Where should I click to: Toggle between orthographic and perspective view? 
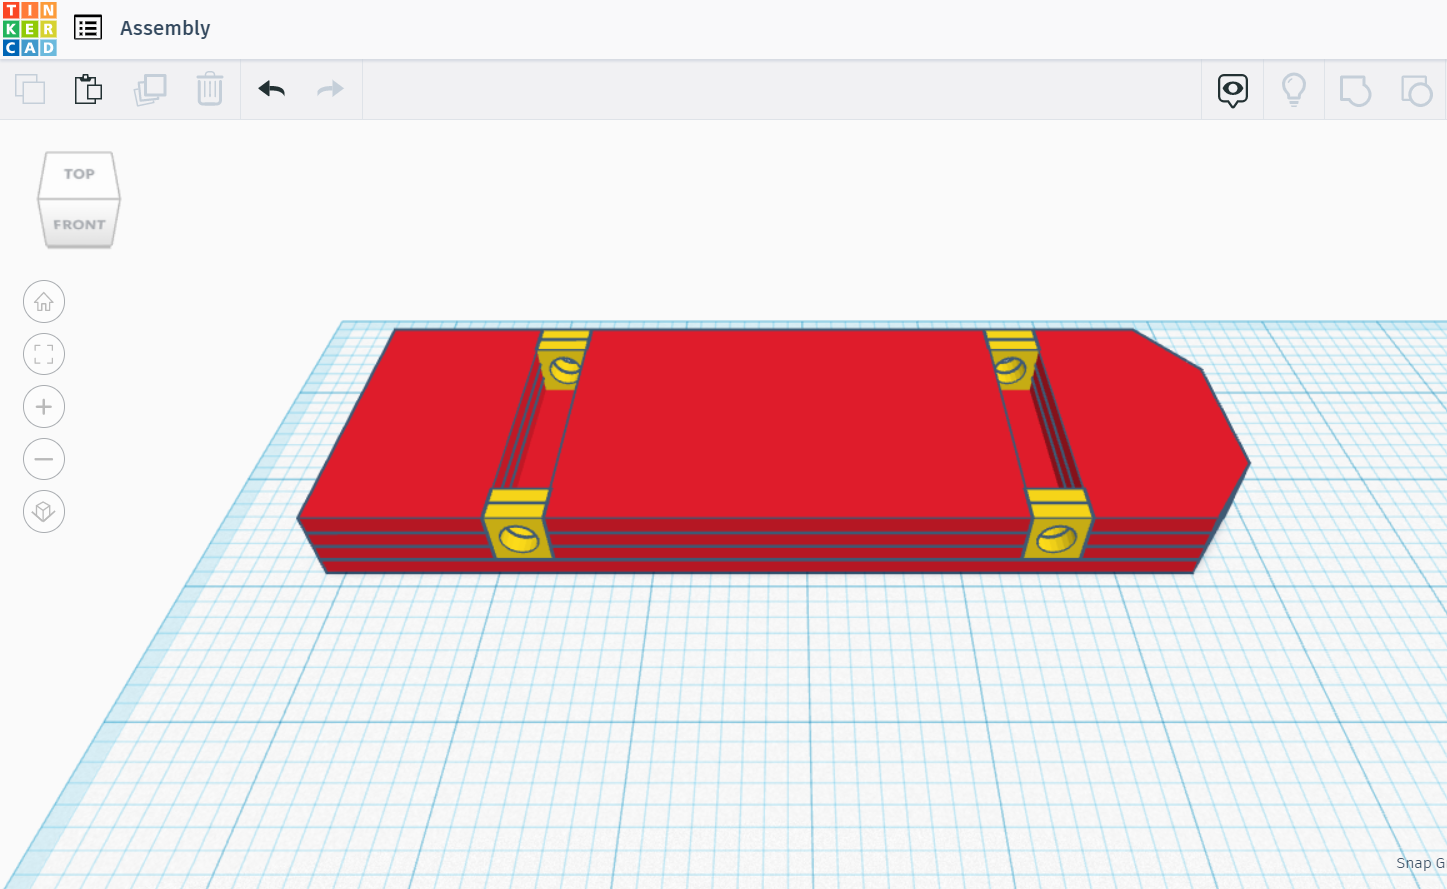(x=43, y=511)
